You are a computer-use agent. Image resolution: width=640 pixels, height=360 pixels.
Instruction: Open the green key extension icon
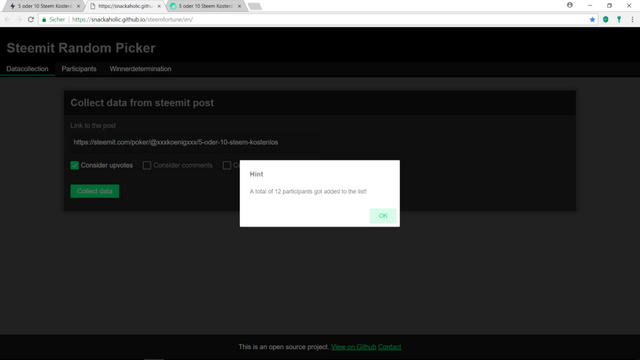pos(619,20)
